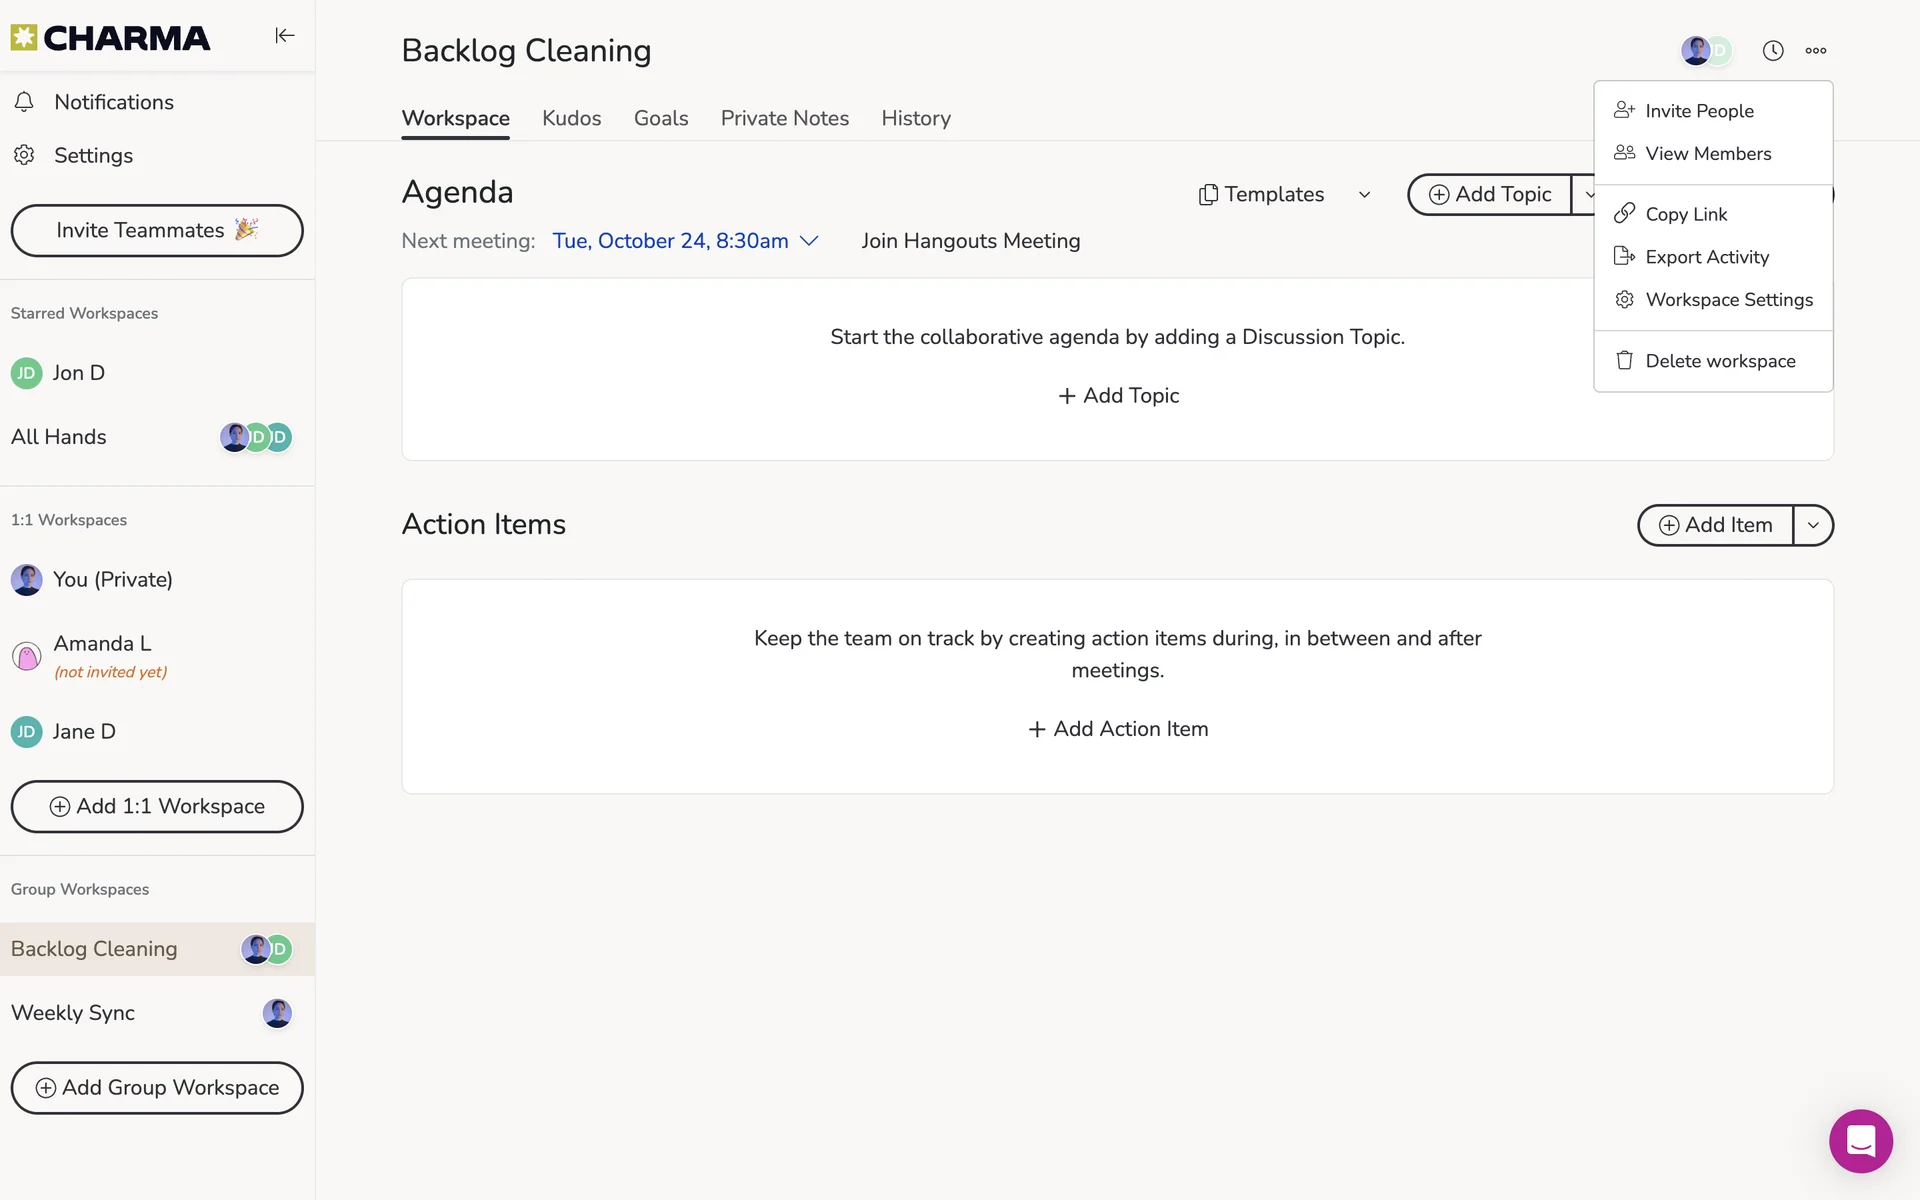Close the three-dots workspace menu
Viewport: 1920px width, 1200px height.
1815,51
